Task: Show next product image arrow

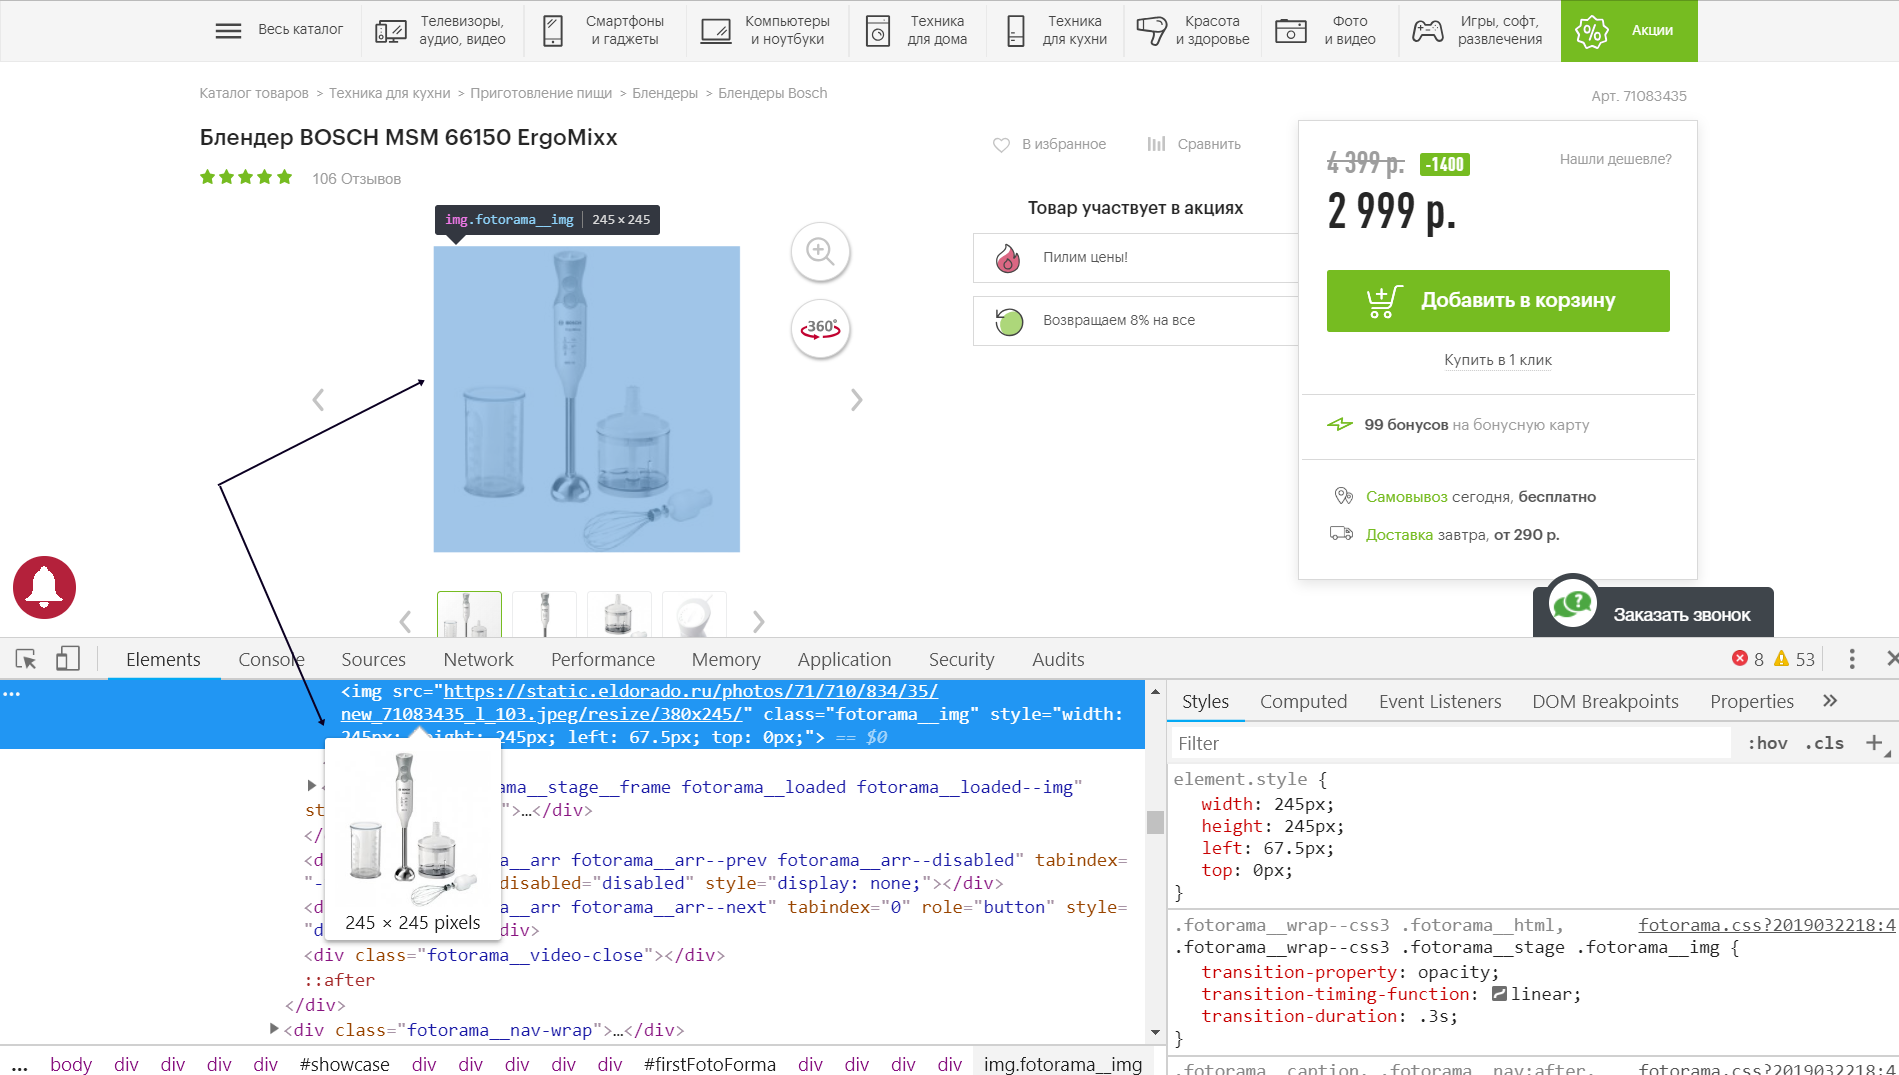Action: pyautogui.click(x=856, y=400)
